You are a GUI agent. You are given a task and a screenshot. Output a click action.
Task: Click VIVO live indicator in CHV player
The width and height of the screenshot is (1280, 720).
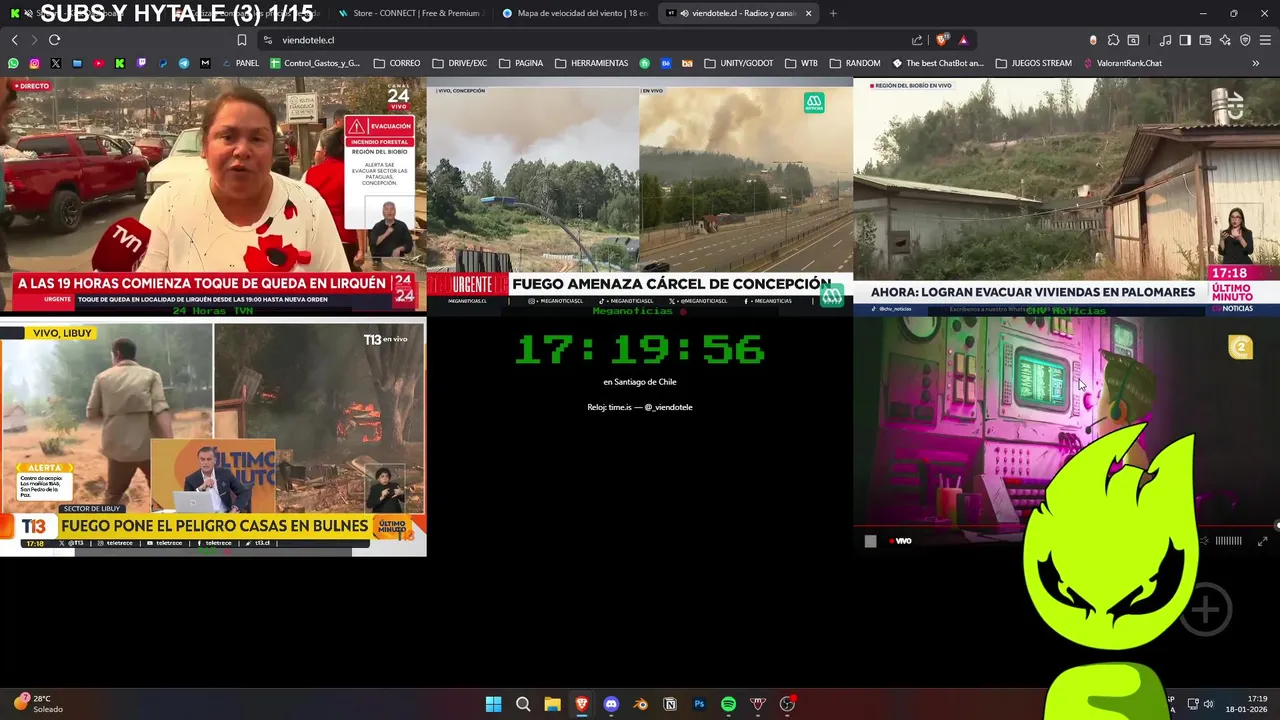coord(900,541)
